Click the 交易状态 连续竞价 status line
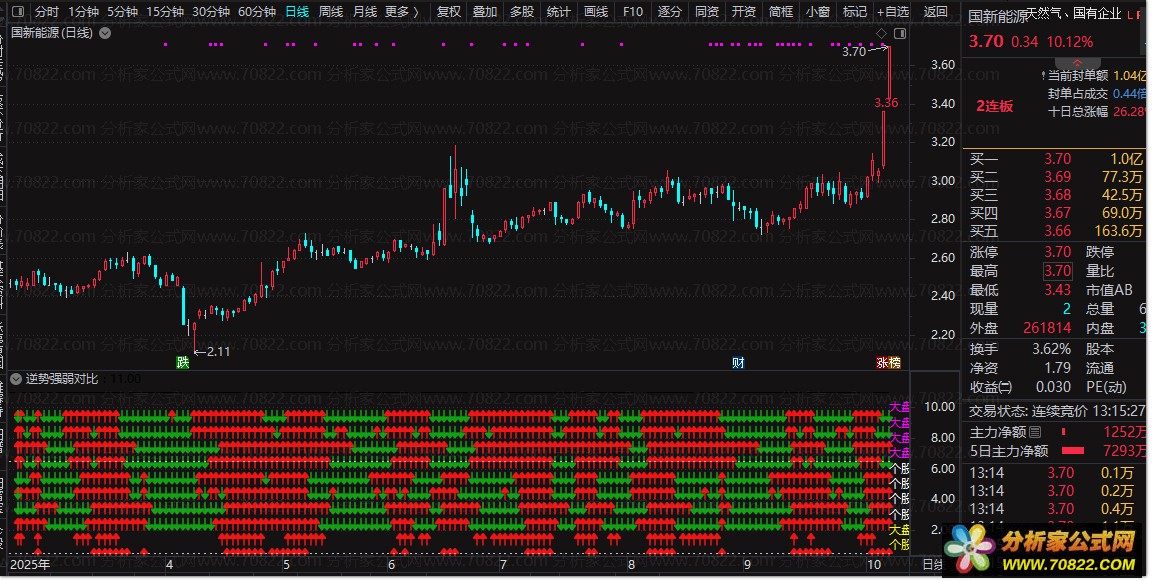The width and height of the screenshot is (1152, 581). (x=1057, y=411)
